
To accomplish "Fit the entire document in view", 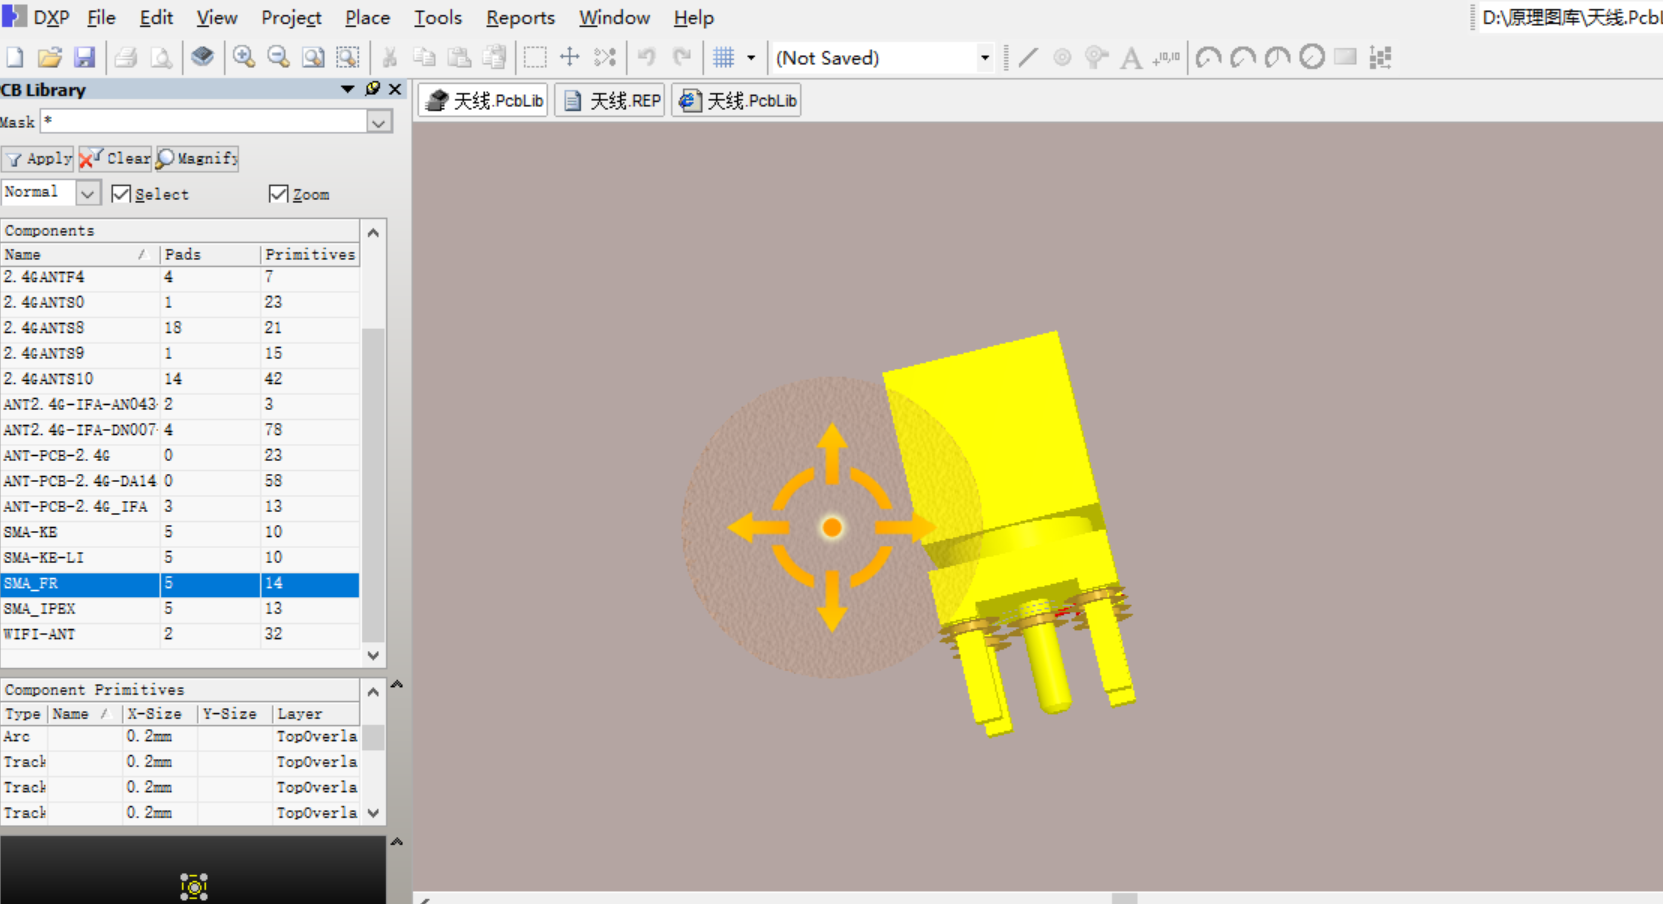I will pyautogui.click(x=313, y=57).
